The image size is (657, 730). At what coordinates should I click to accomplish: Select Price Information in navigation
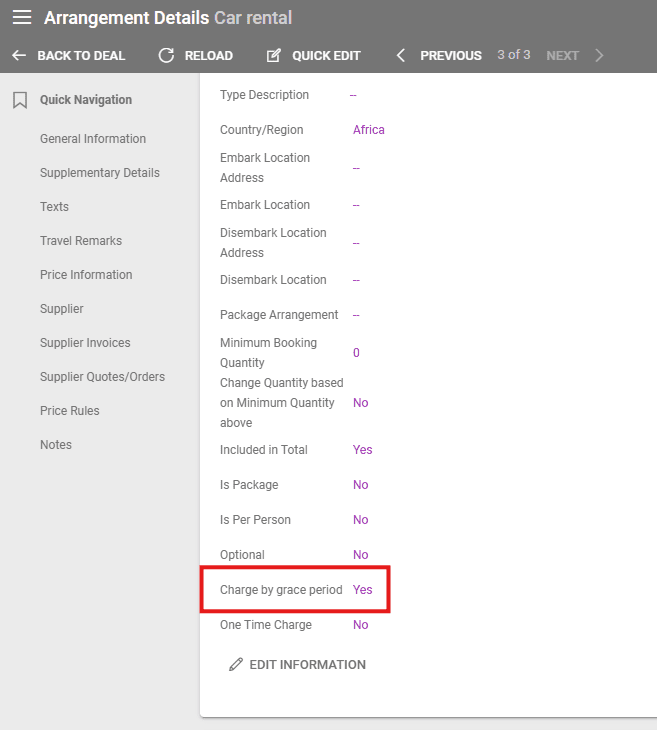pos(86,275)
